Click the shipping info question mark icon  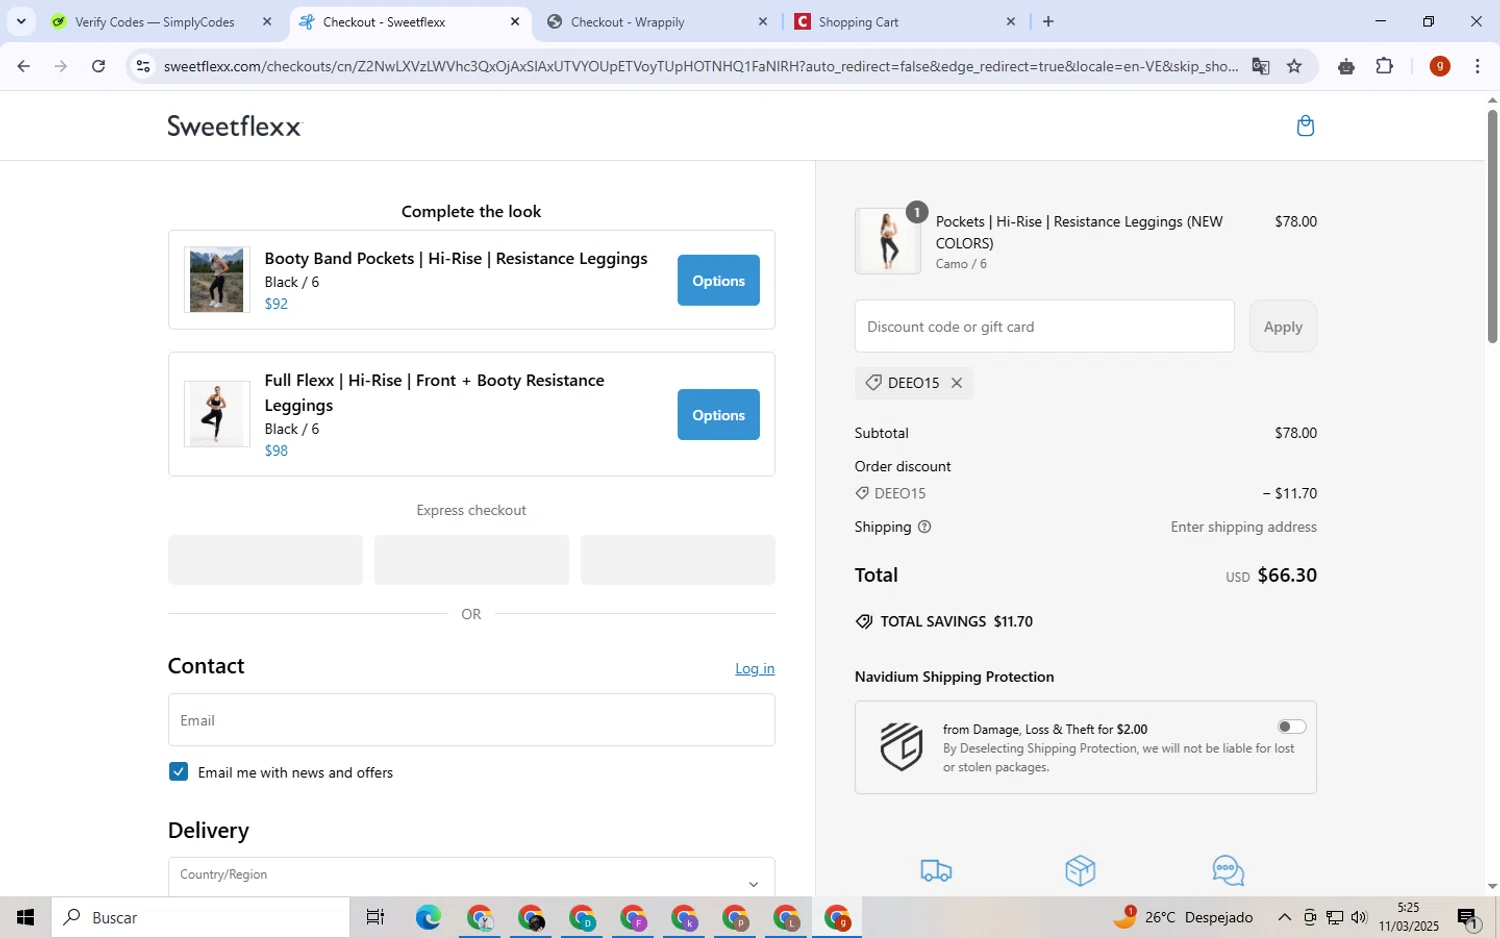pos(924,527)
